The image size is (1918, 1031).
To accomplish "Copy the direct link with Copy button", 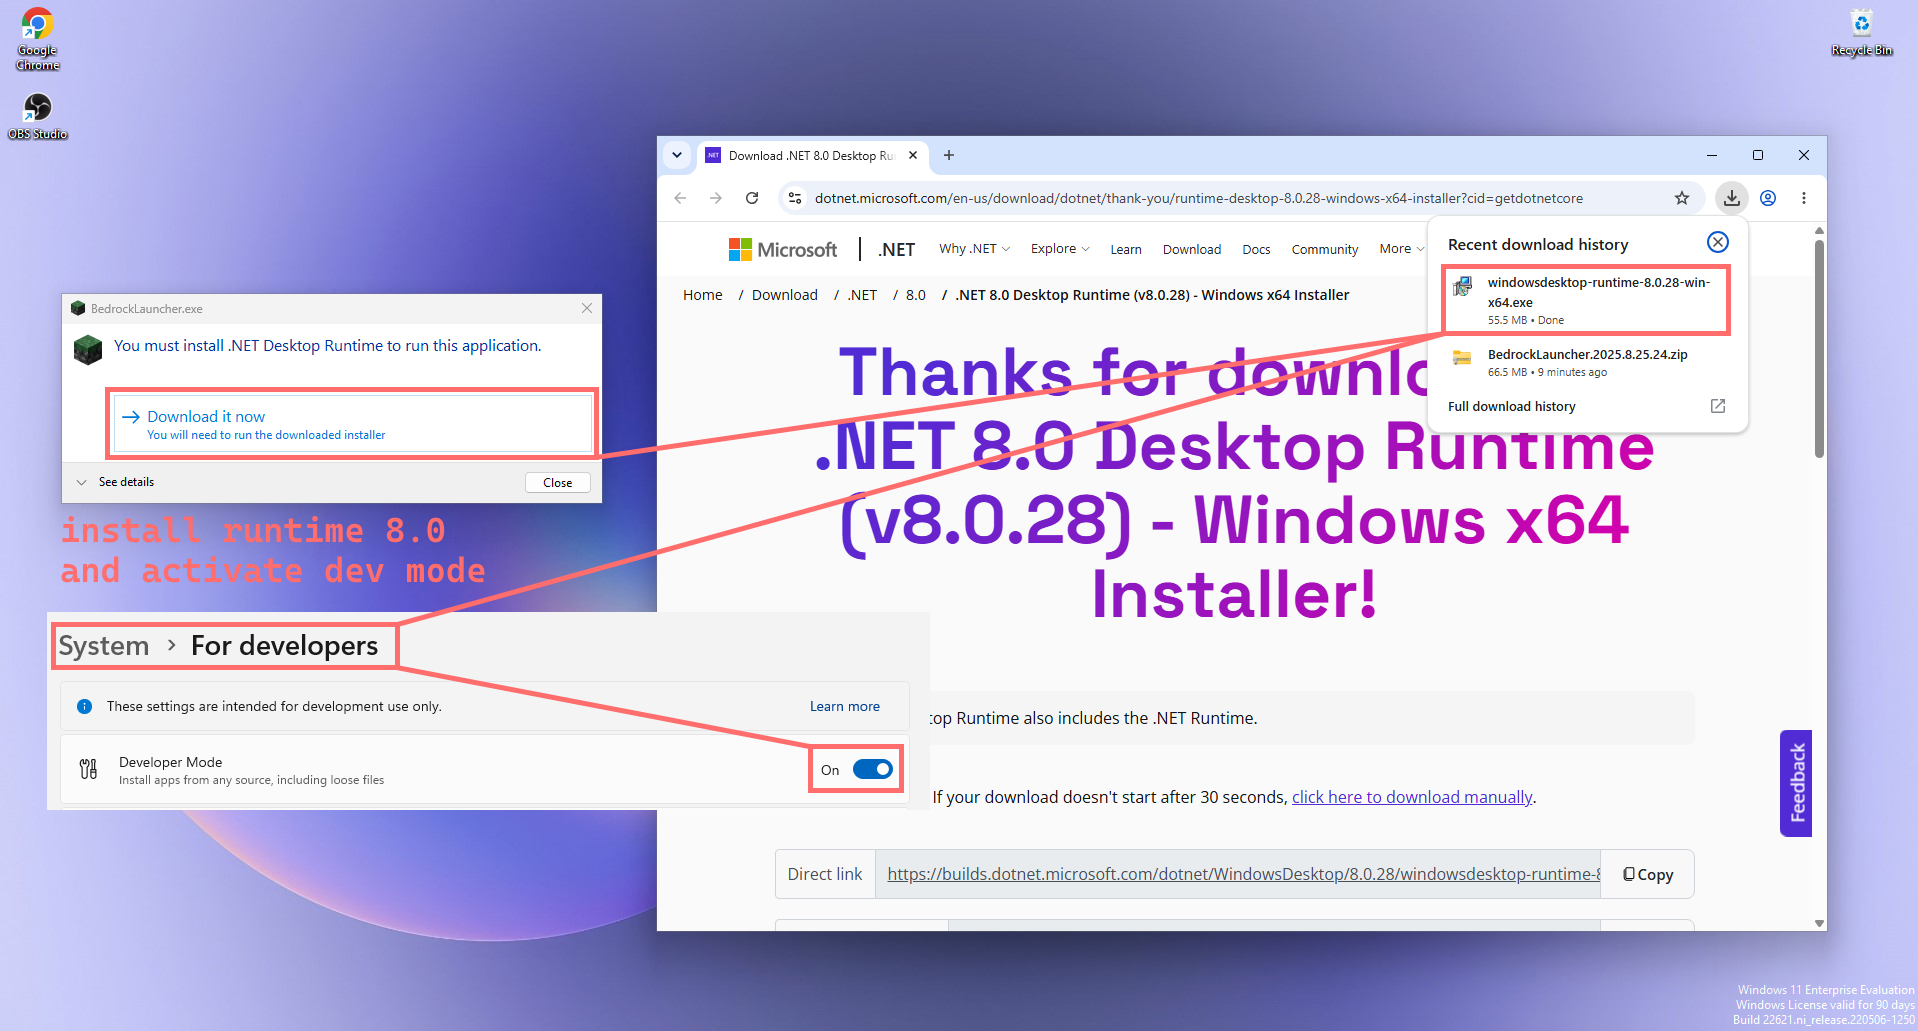I will point(1647,874).
